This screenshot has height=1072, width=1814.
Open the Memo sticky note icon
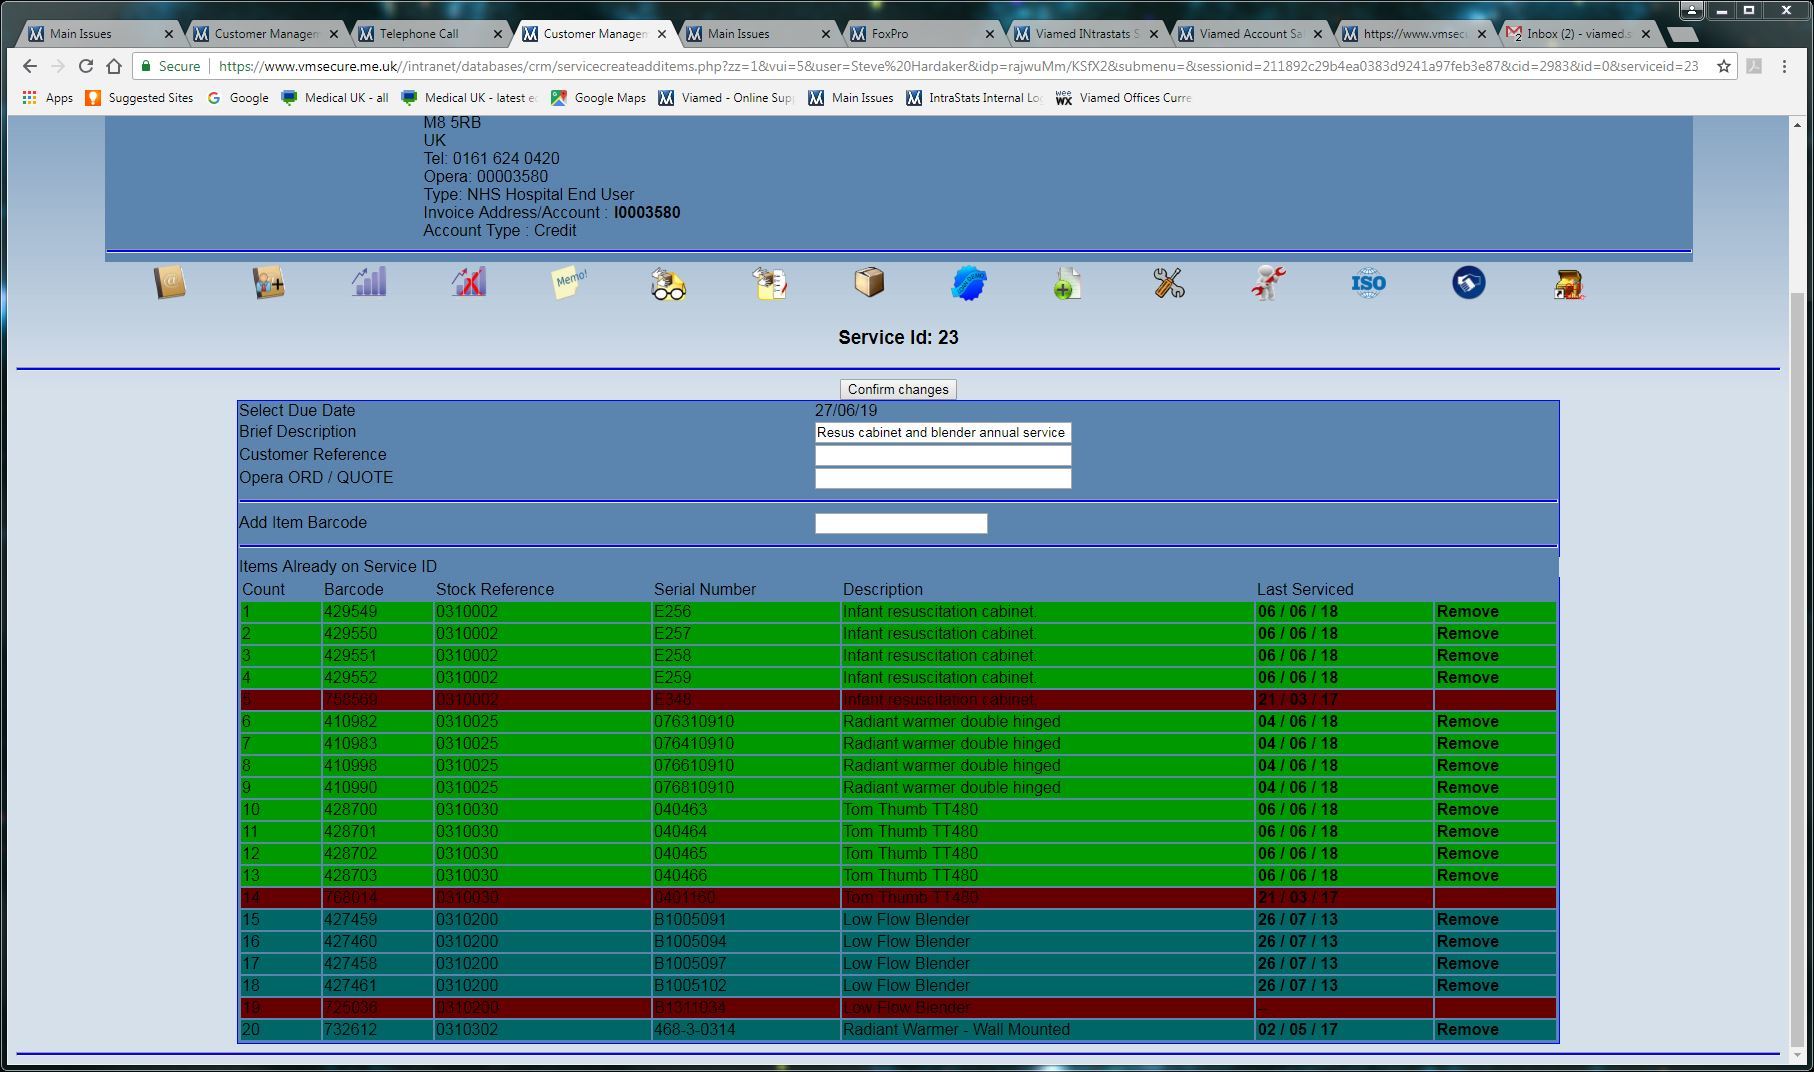point(569,282)
